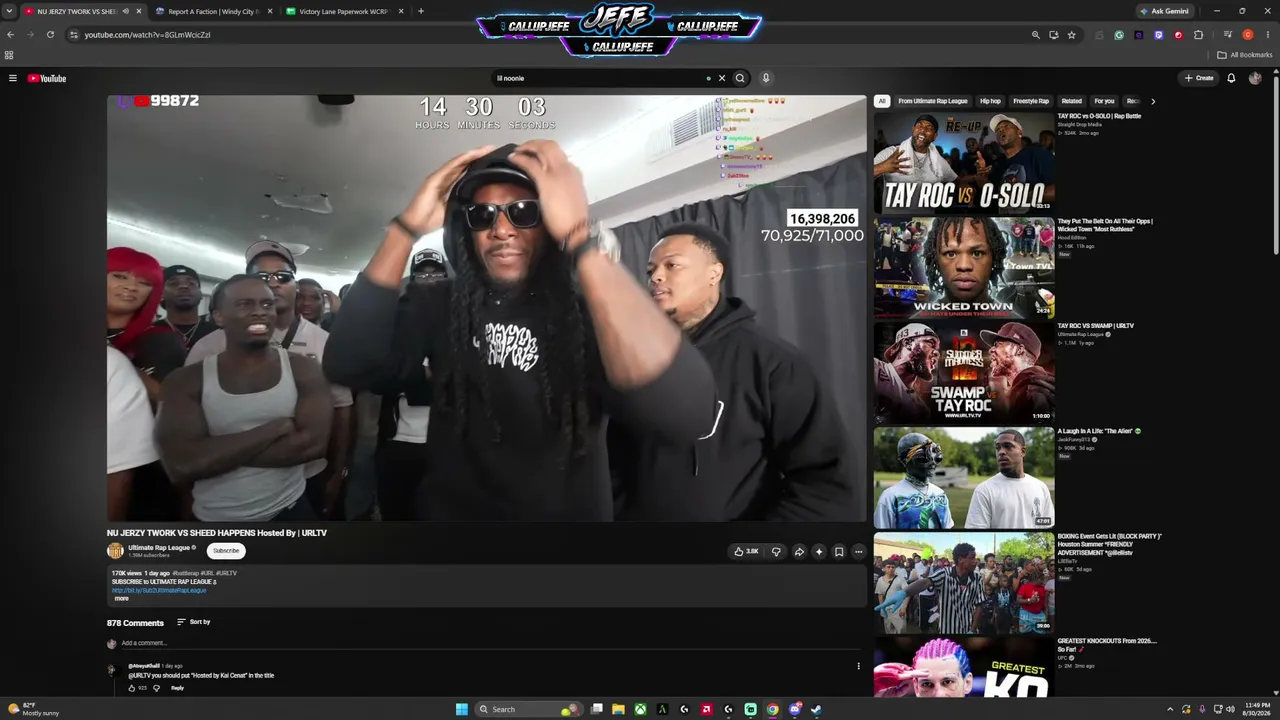The image size is (1280, 720).
Task: Open the Grammarly extension icon
Action: point(1119,35)
